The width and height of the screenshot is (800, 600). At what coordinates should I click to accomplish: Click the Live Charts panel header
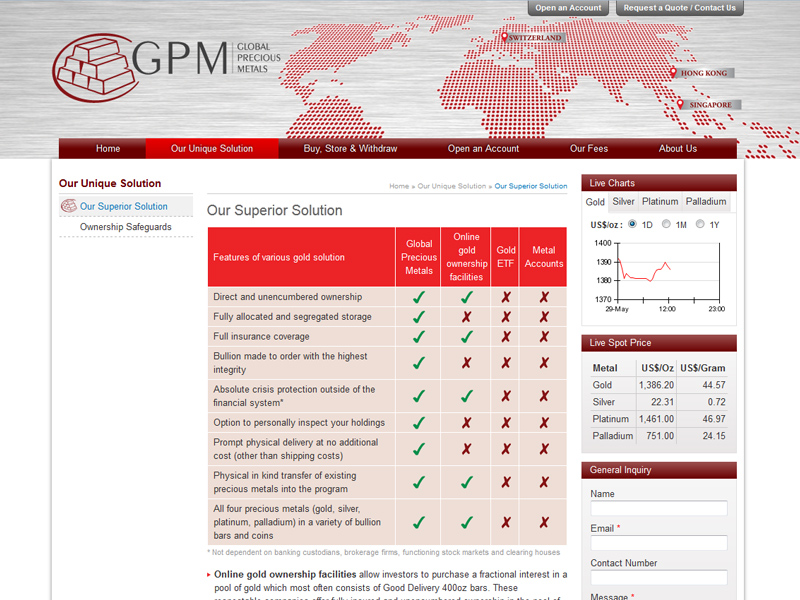click(x=659, y=183)
